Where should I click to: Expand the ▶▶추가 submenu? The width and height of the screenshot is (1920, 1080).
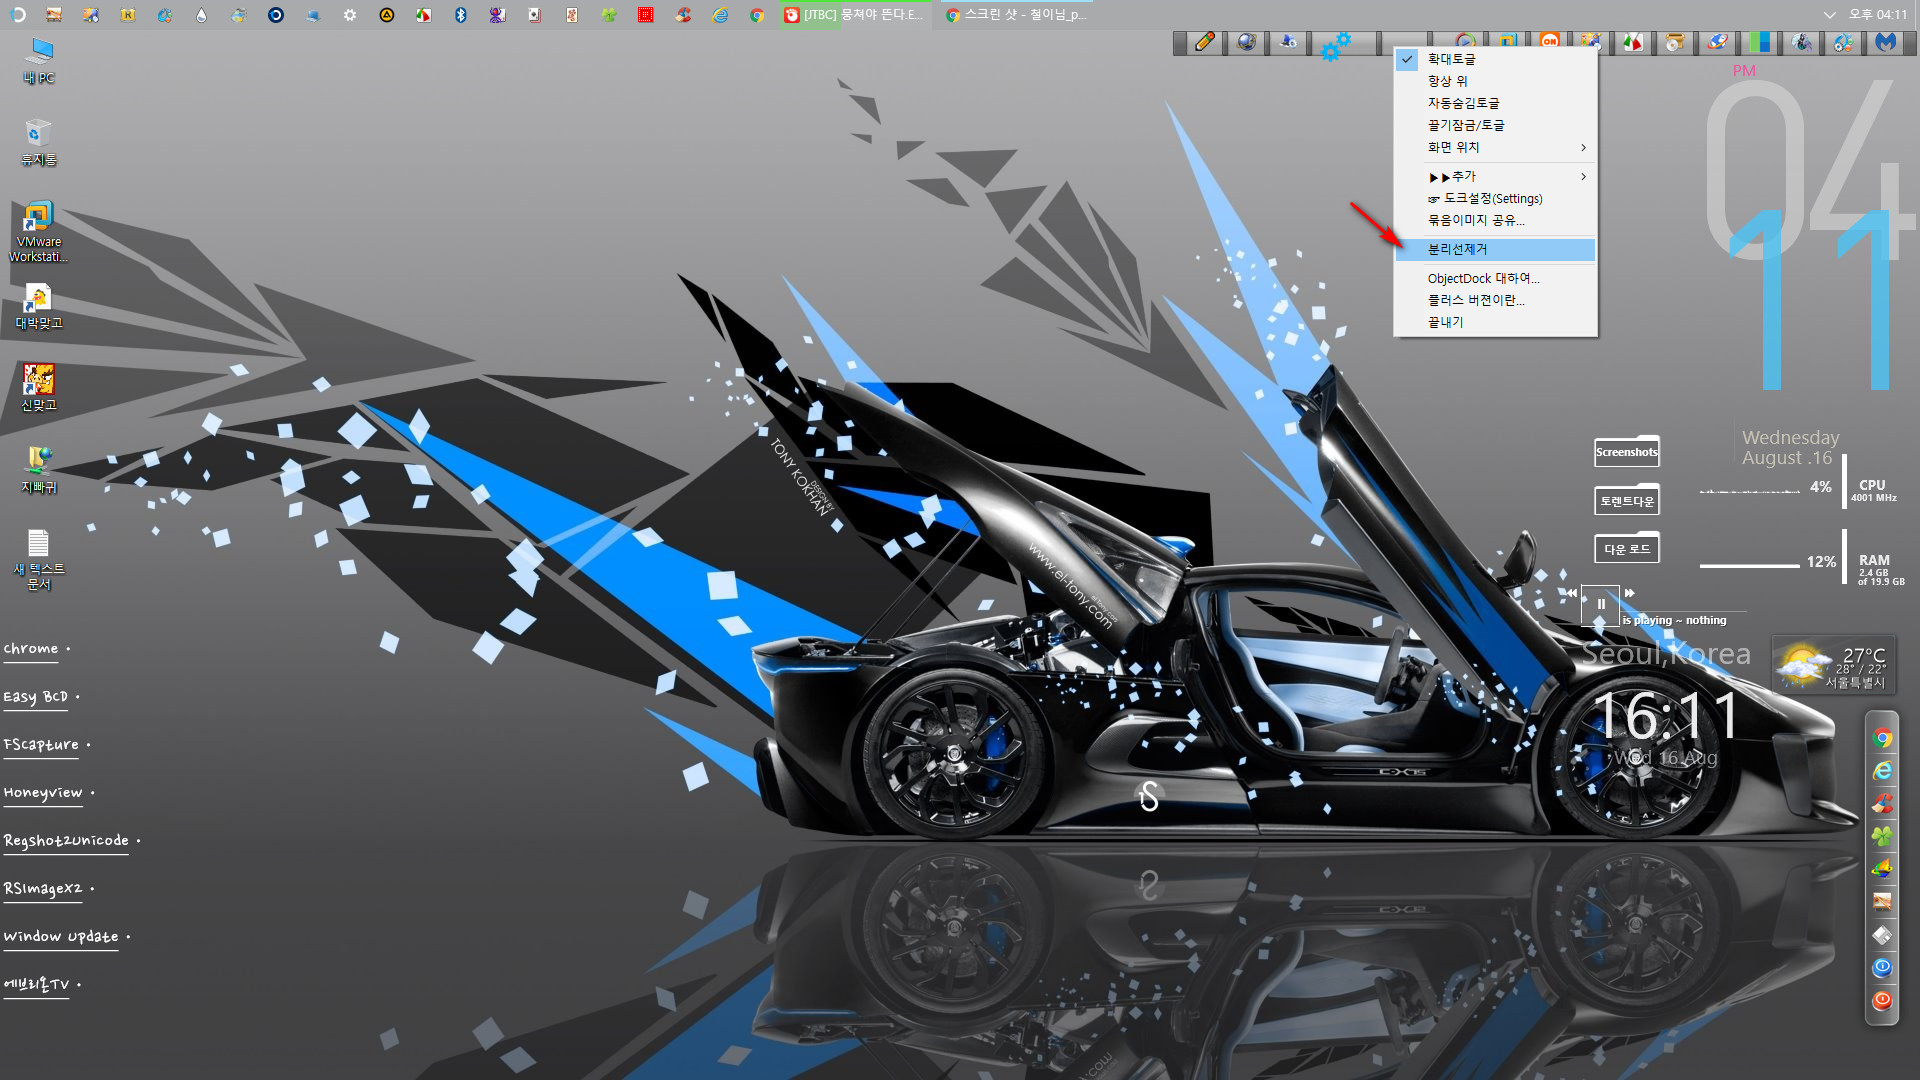(1495, 176)
